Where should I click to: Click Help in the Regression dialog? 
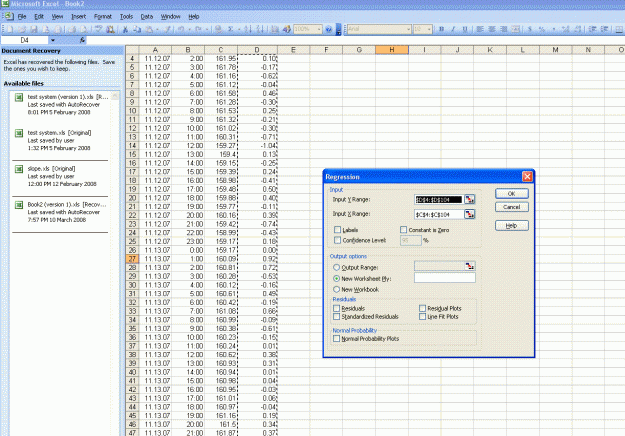click(512, 226)
